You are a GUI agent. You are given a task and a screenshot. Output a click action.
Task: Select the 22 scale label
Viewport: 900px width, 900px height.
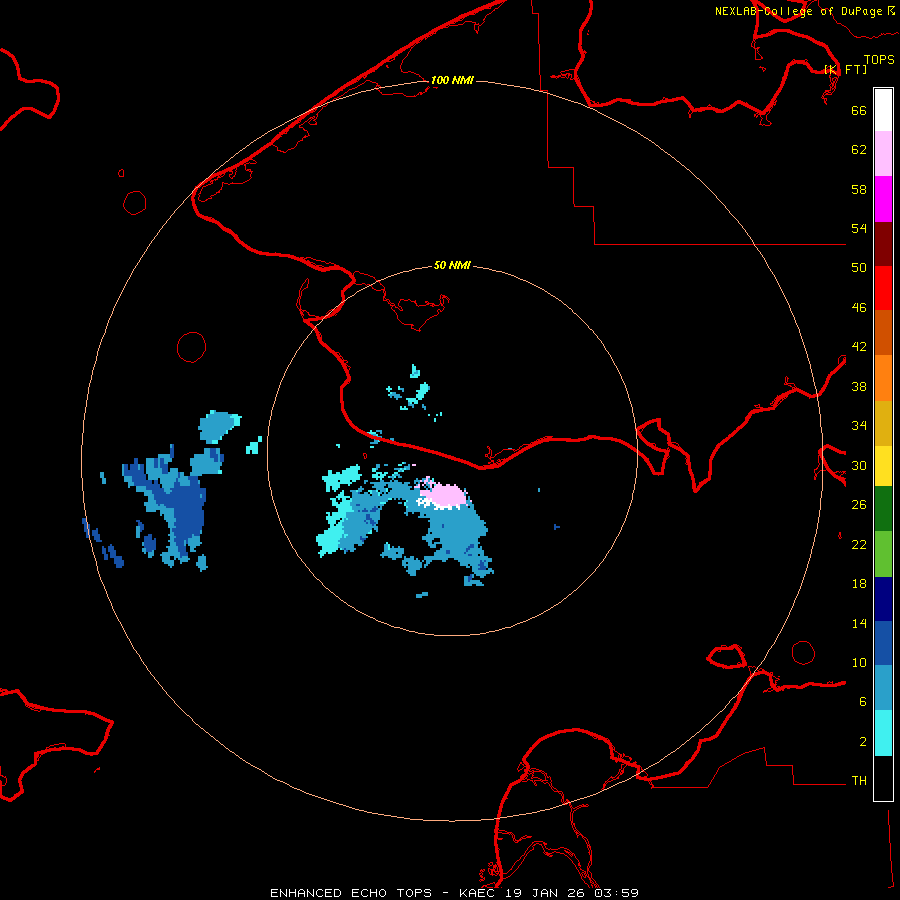point(859,545)
